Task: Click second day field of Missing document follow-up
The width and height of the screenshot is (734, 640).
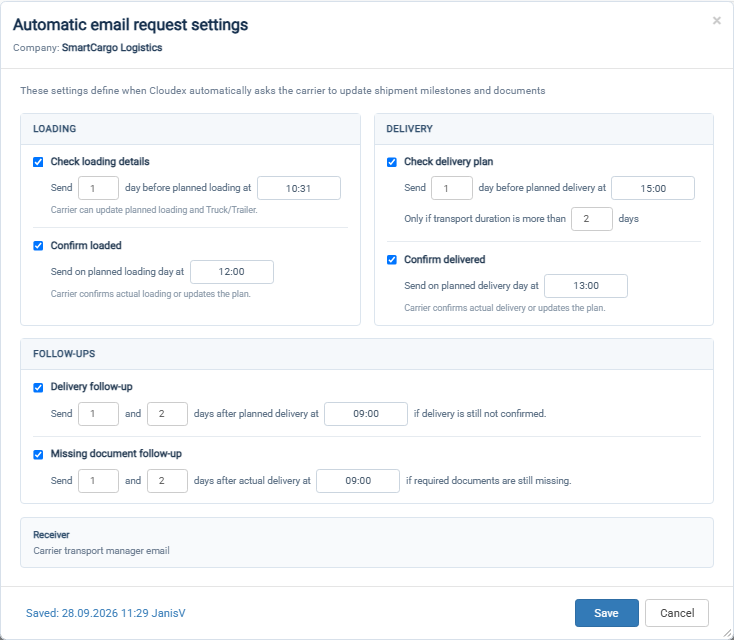Action: coord(167,481)
